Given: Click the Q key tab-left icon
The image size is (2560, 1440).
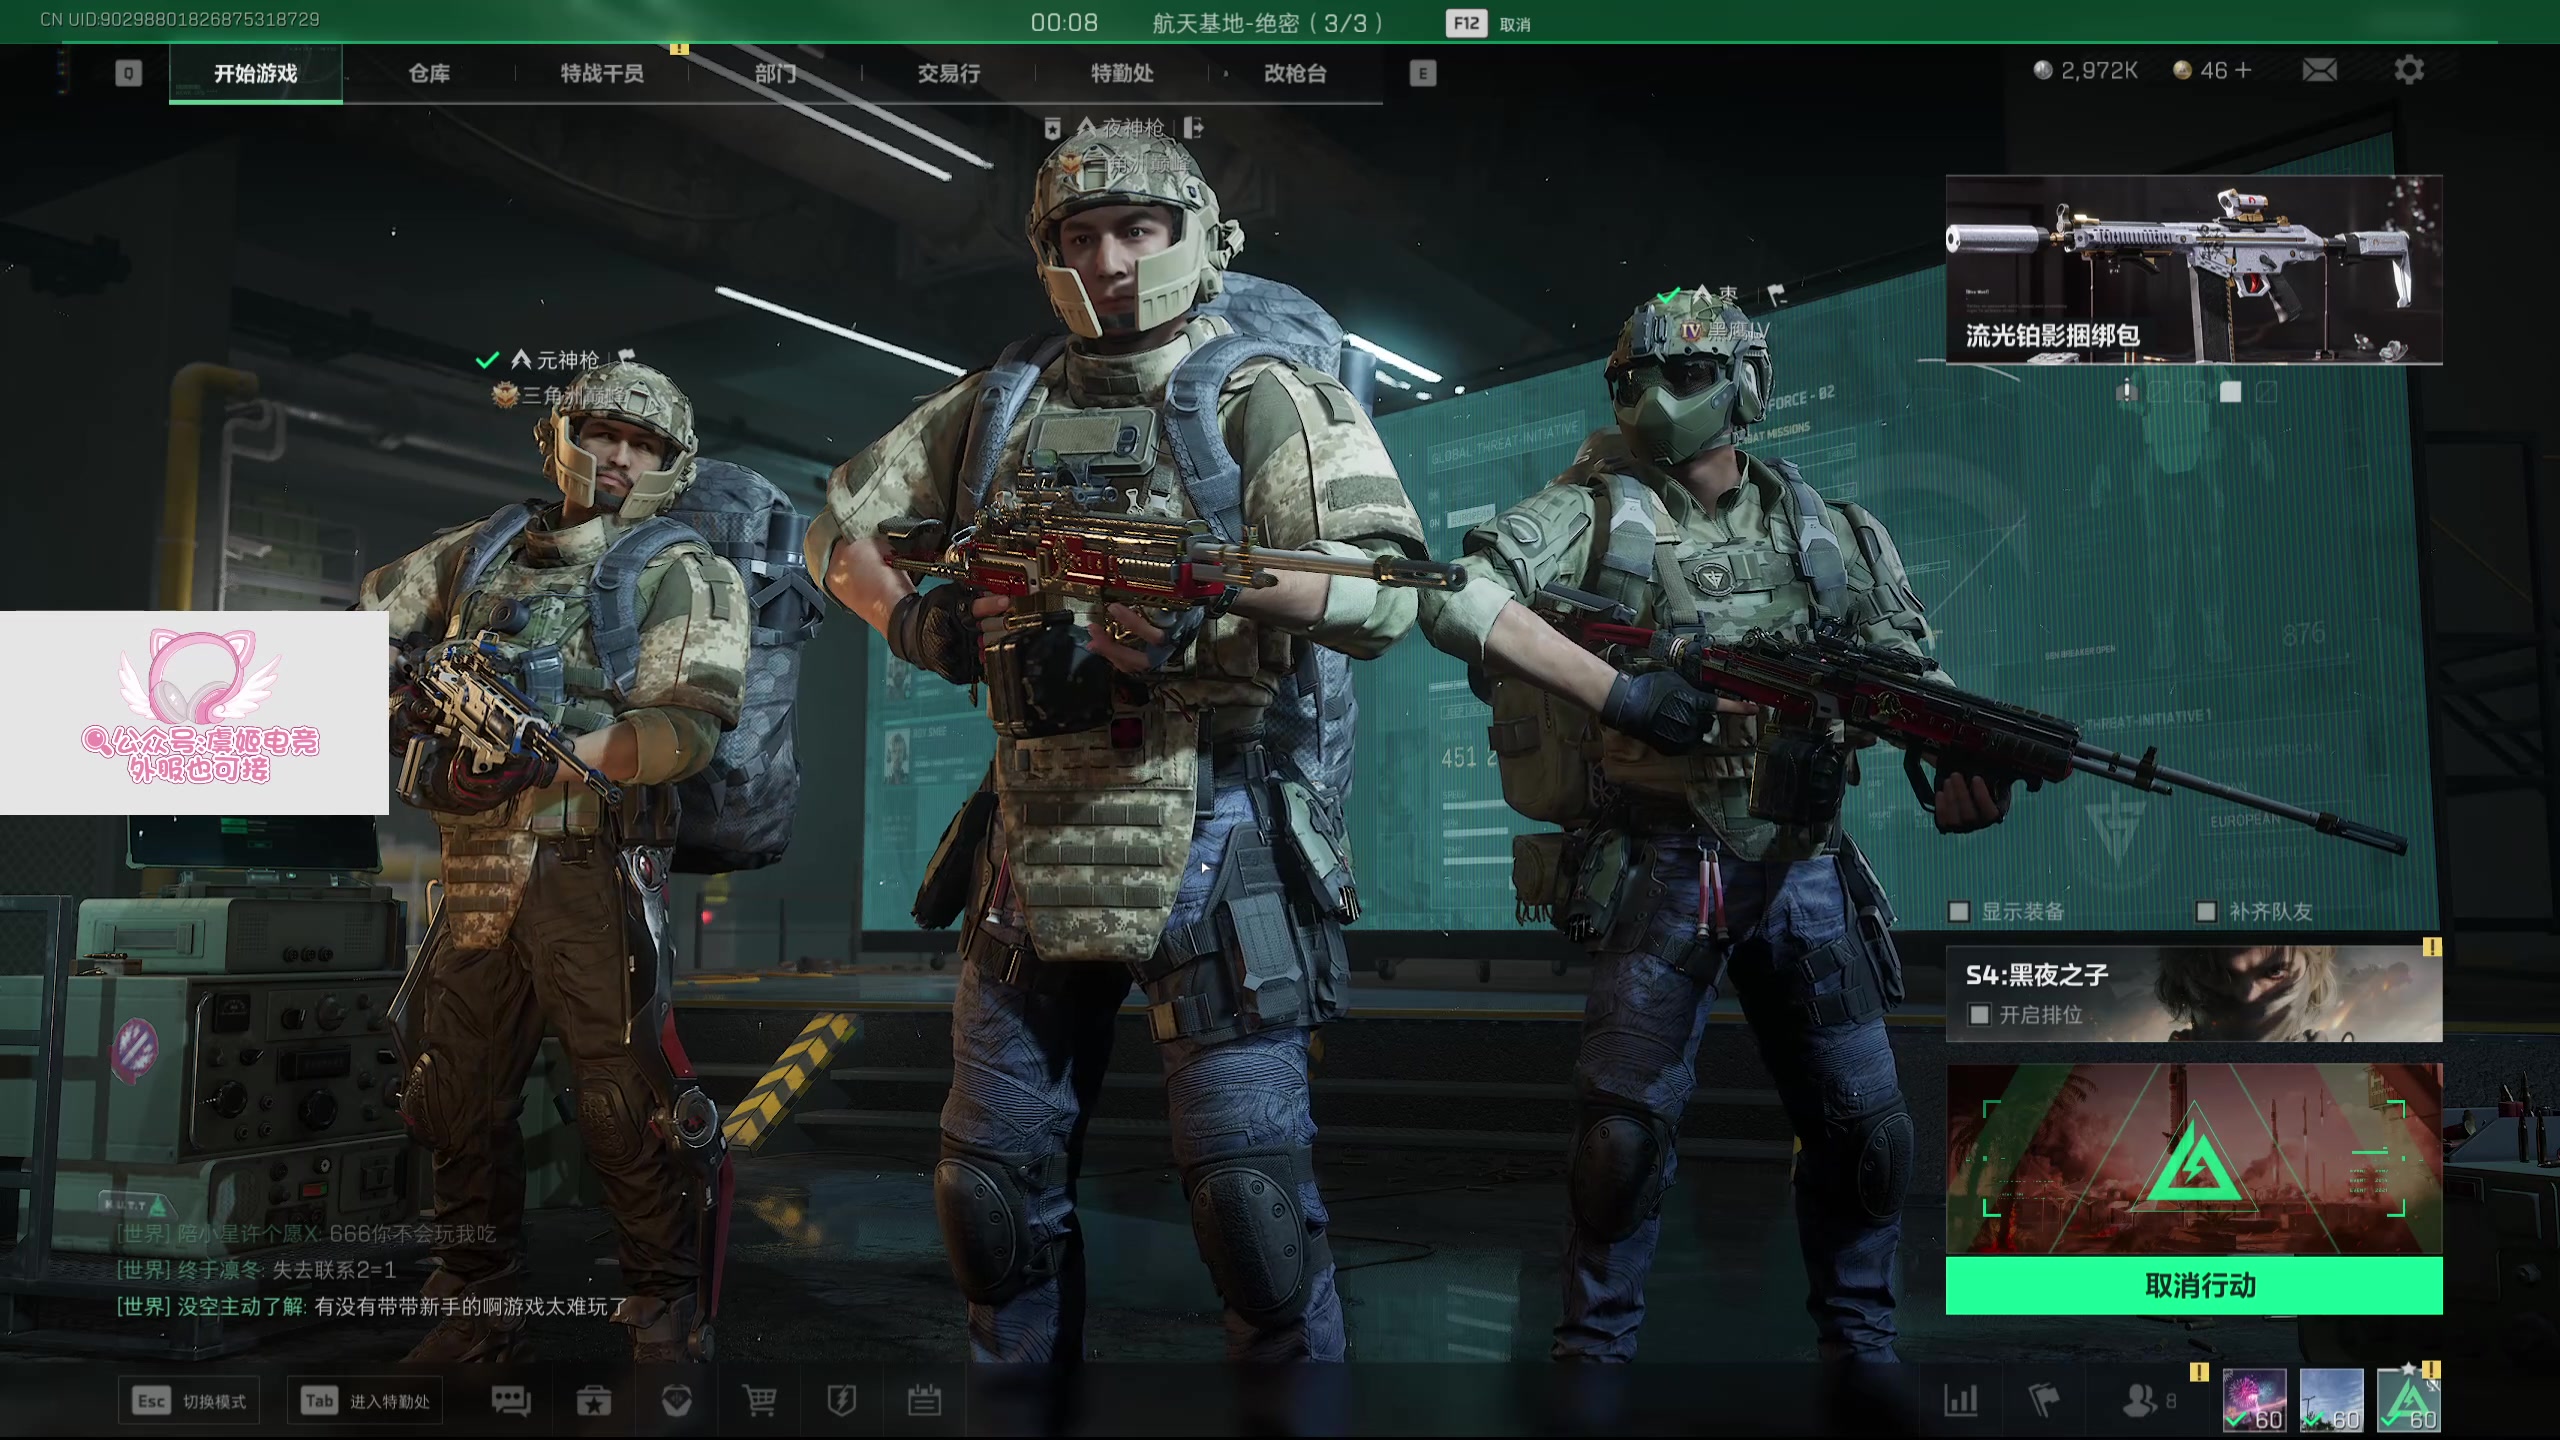Looking at the screenshot, I should click(128, 73).
